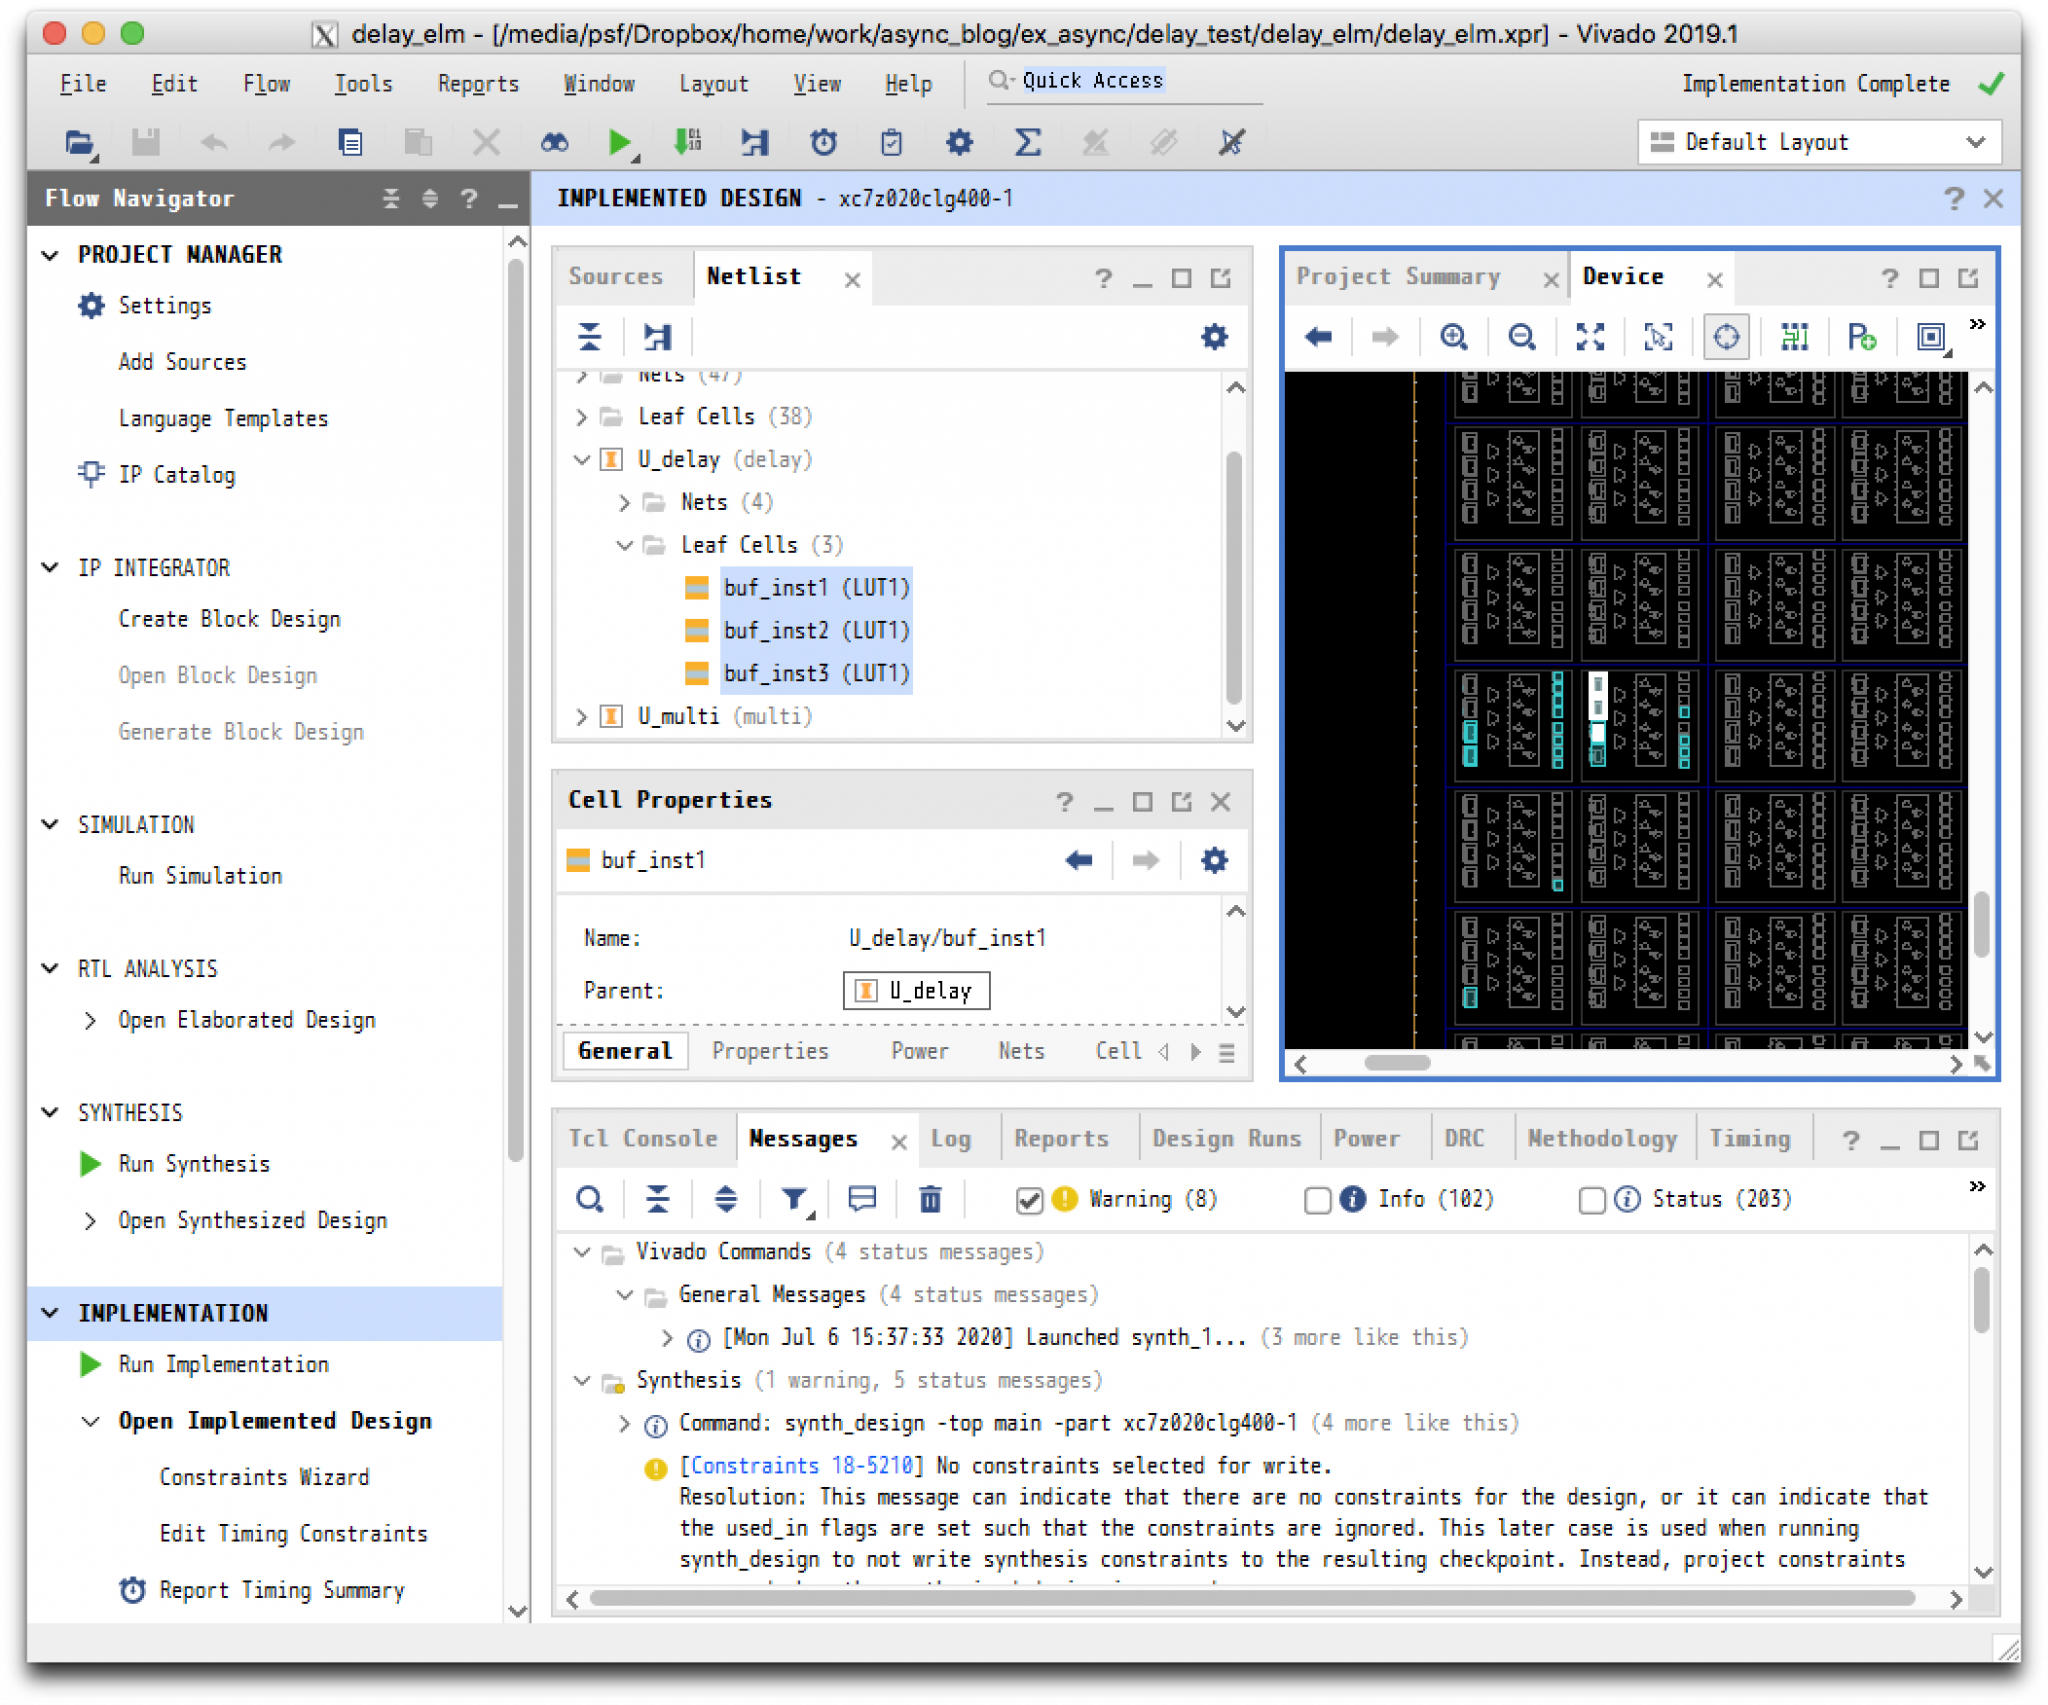This screenshot has width=2048, height=1705.
Task: Collapse the U_delay hierarchy node
Action: point(582,460)
